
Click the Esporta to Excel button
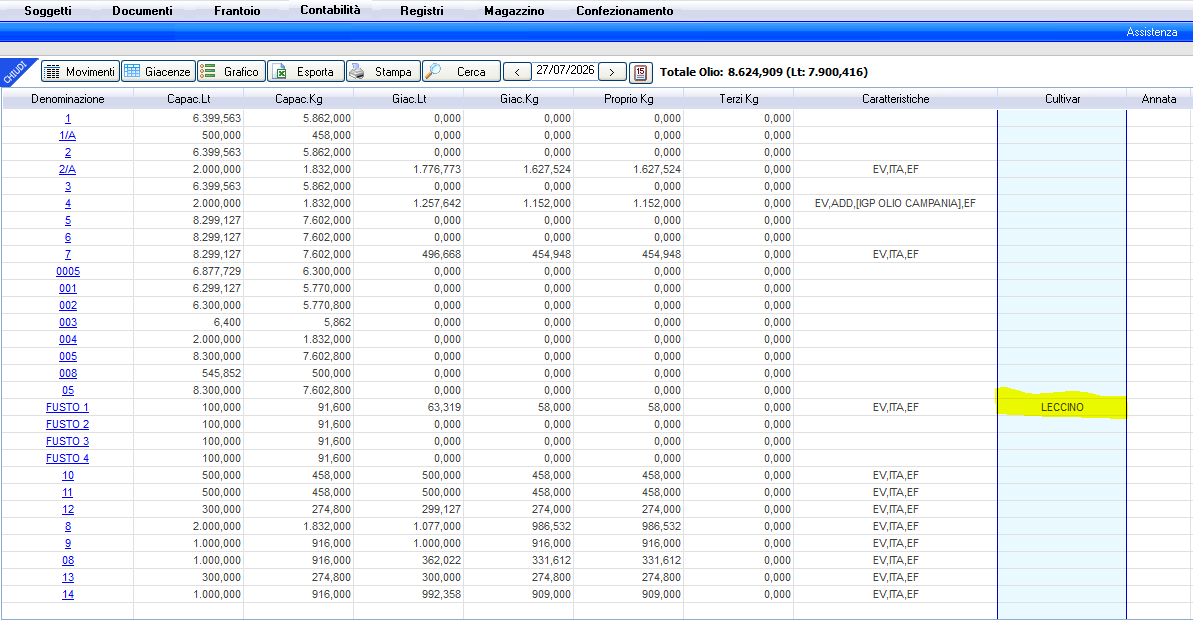(x=306, y=72)
